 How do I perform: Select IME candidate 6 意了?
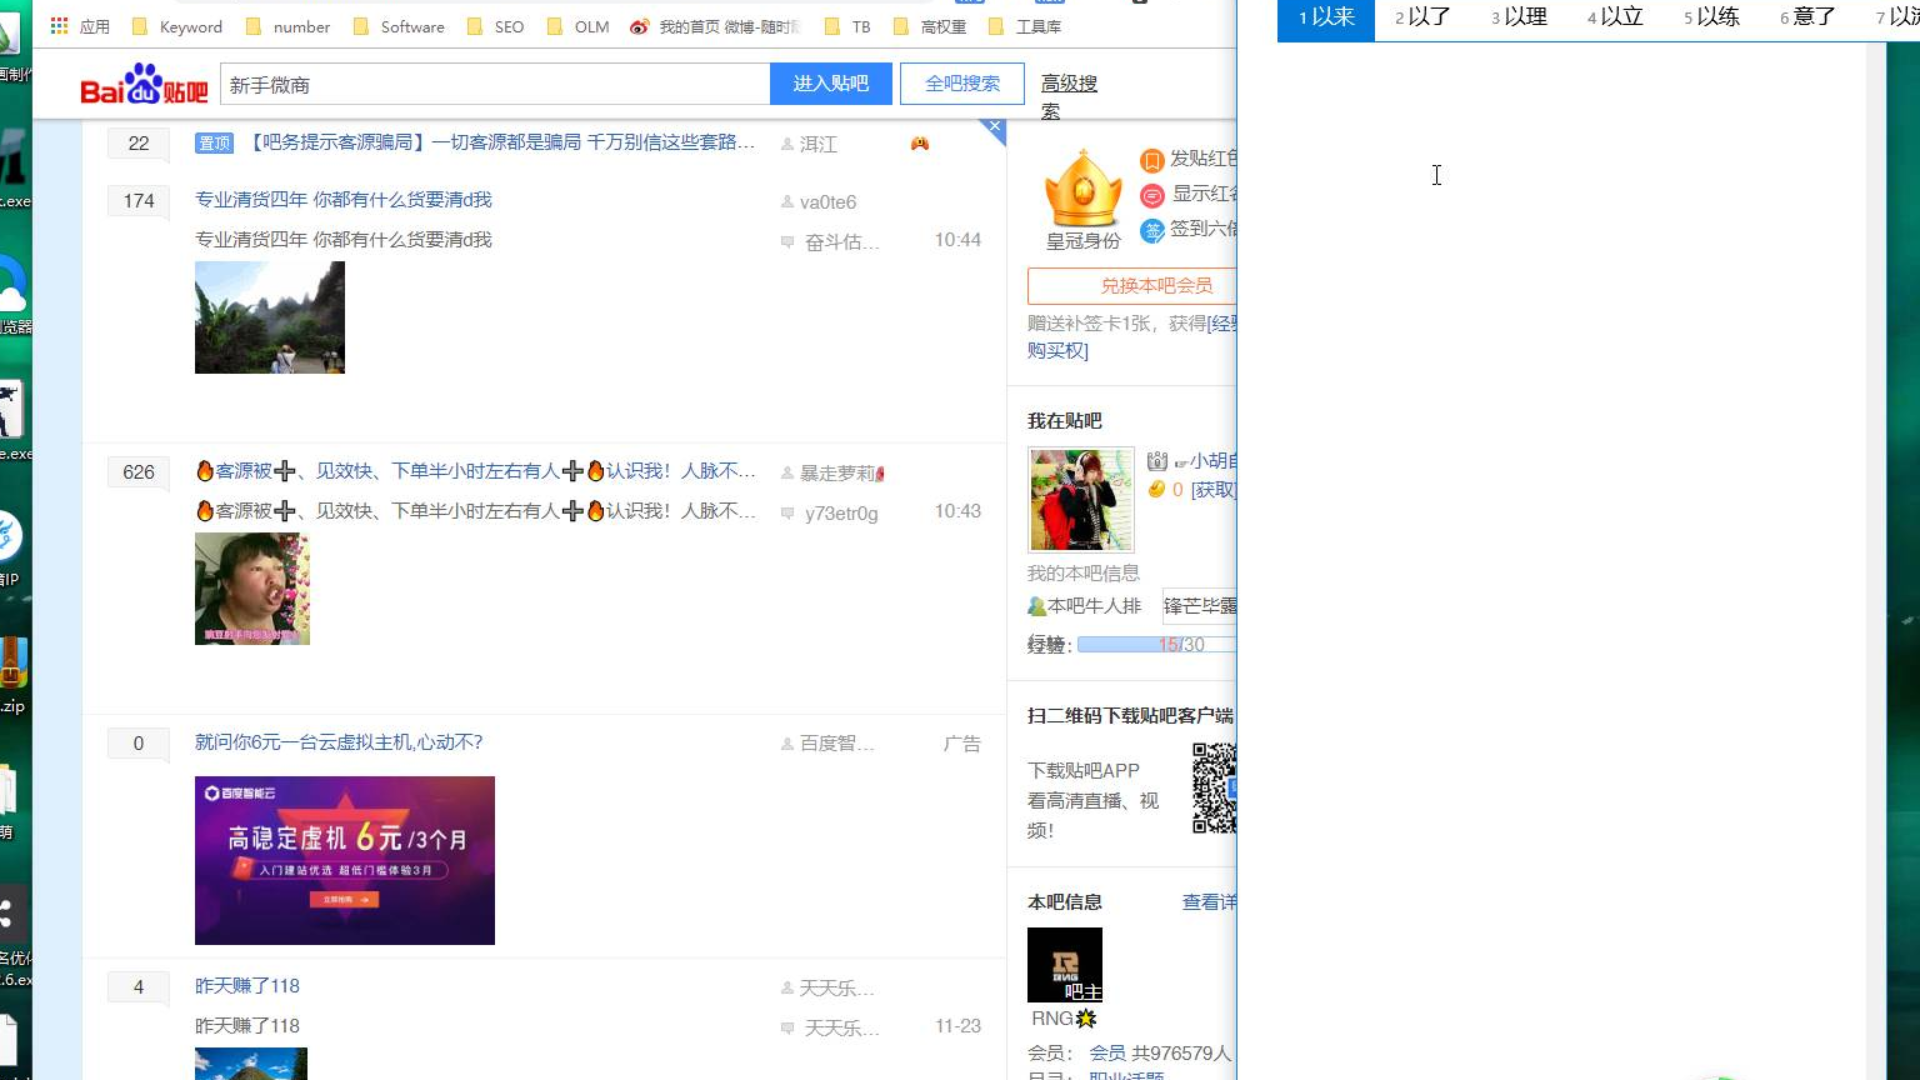[x=1807, y=17]
